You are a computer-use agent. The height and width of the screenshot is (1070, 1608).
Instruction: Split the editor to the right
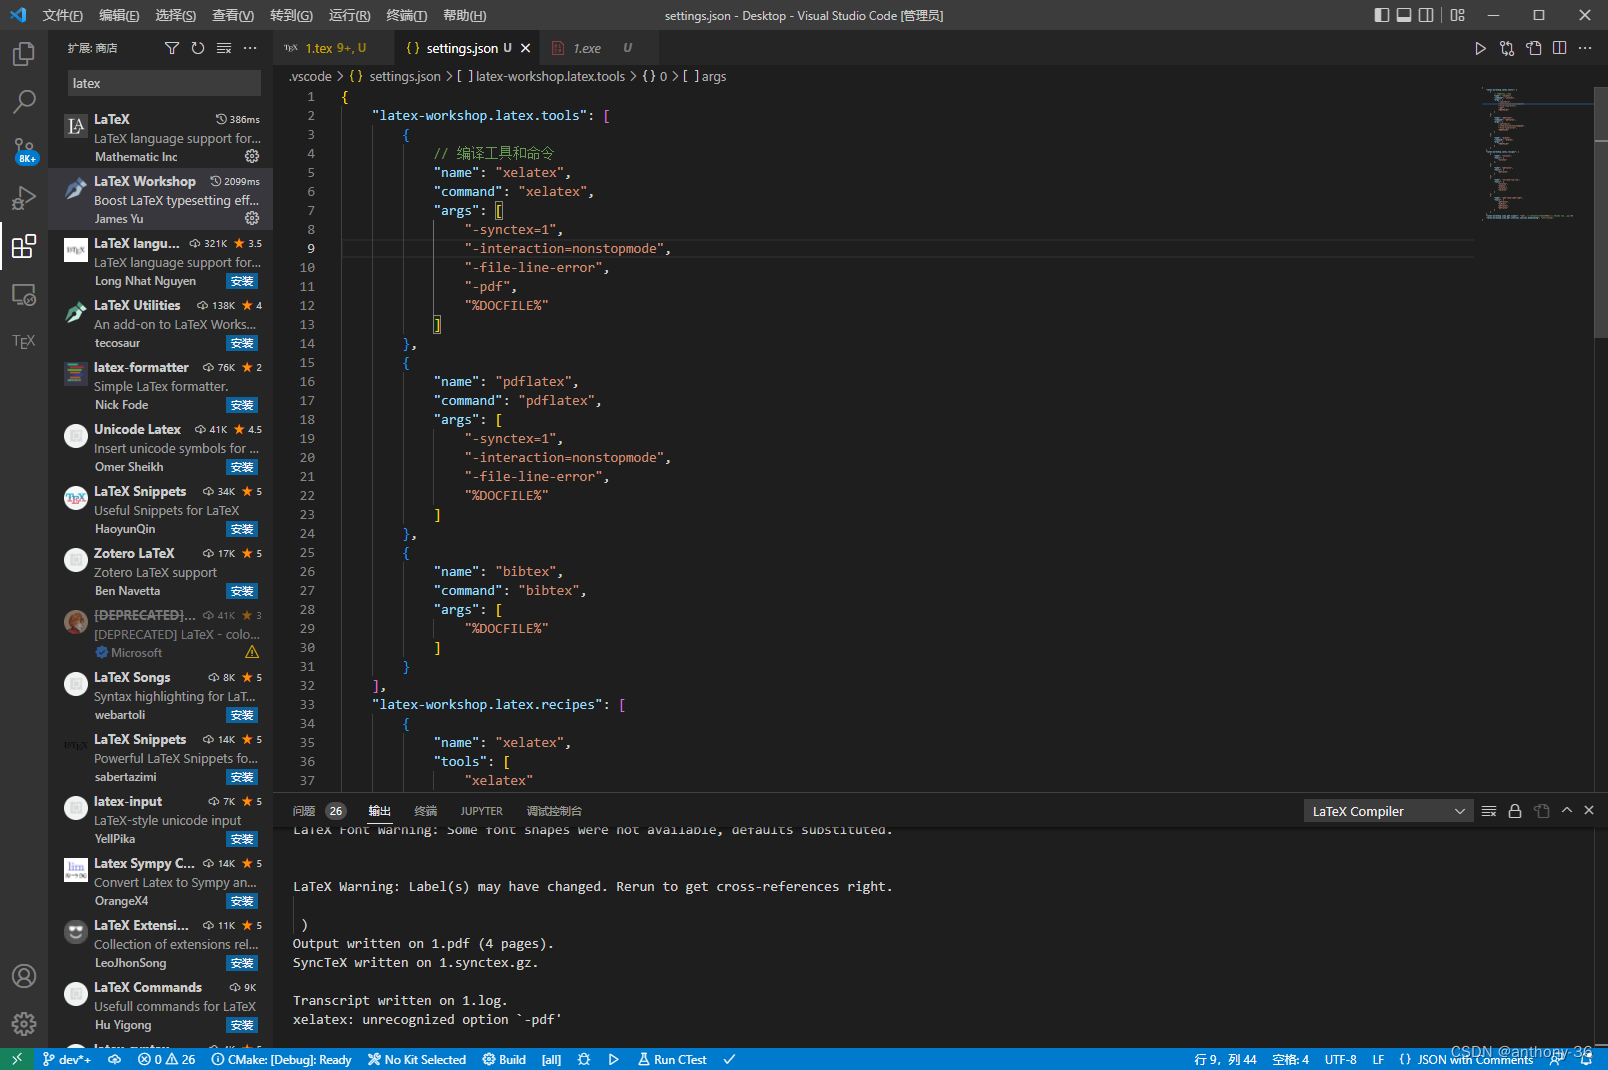pos(1559,48)
